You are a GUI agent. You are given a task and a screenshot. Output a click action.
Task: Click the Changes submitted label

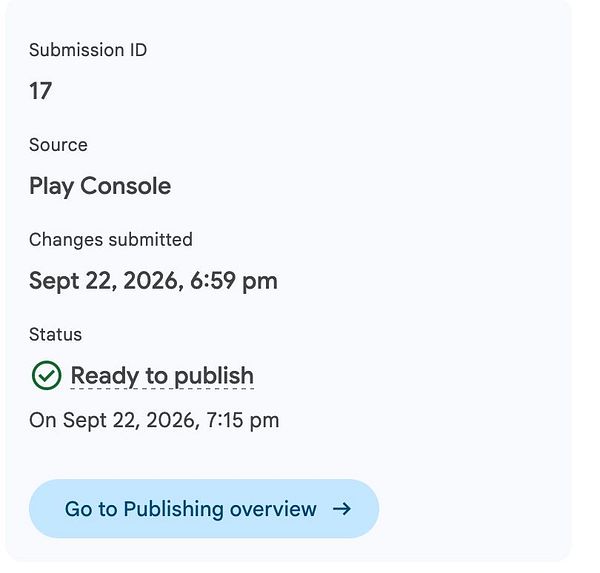click(111, 240)
